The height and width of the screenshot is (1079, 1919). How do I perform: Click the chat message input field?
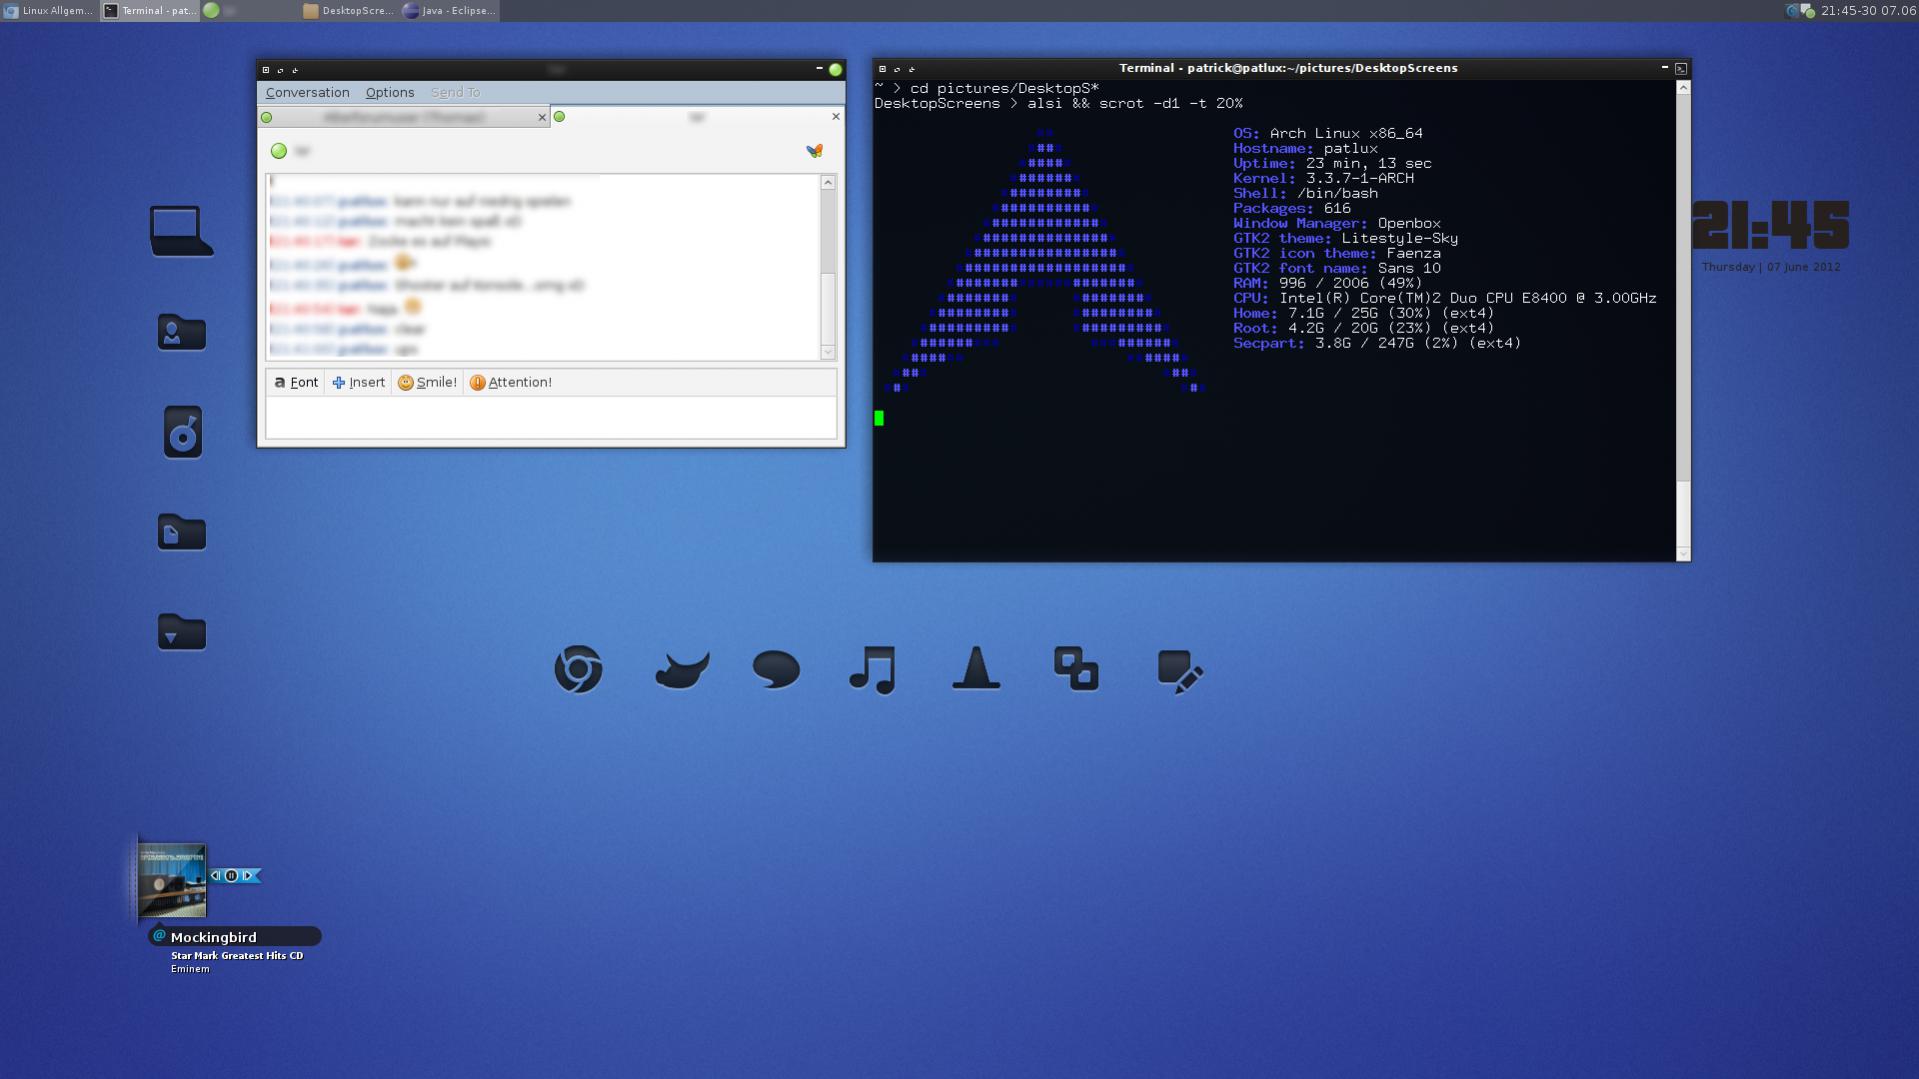point(550,418)
